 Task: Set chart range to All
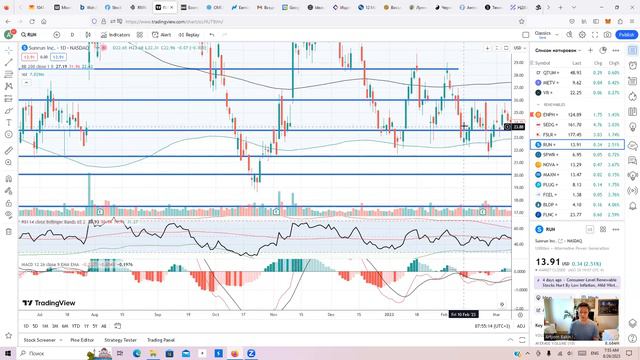[104, 326]
